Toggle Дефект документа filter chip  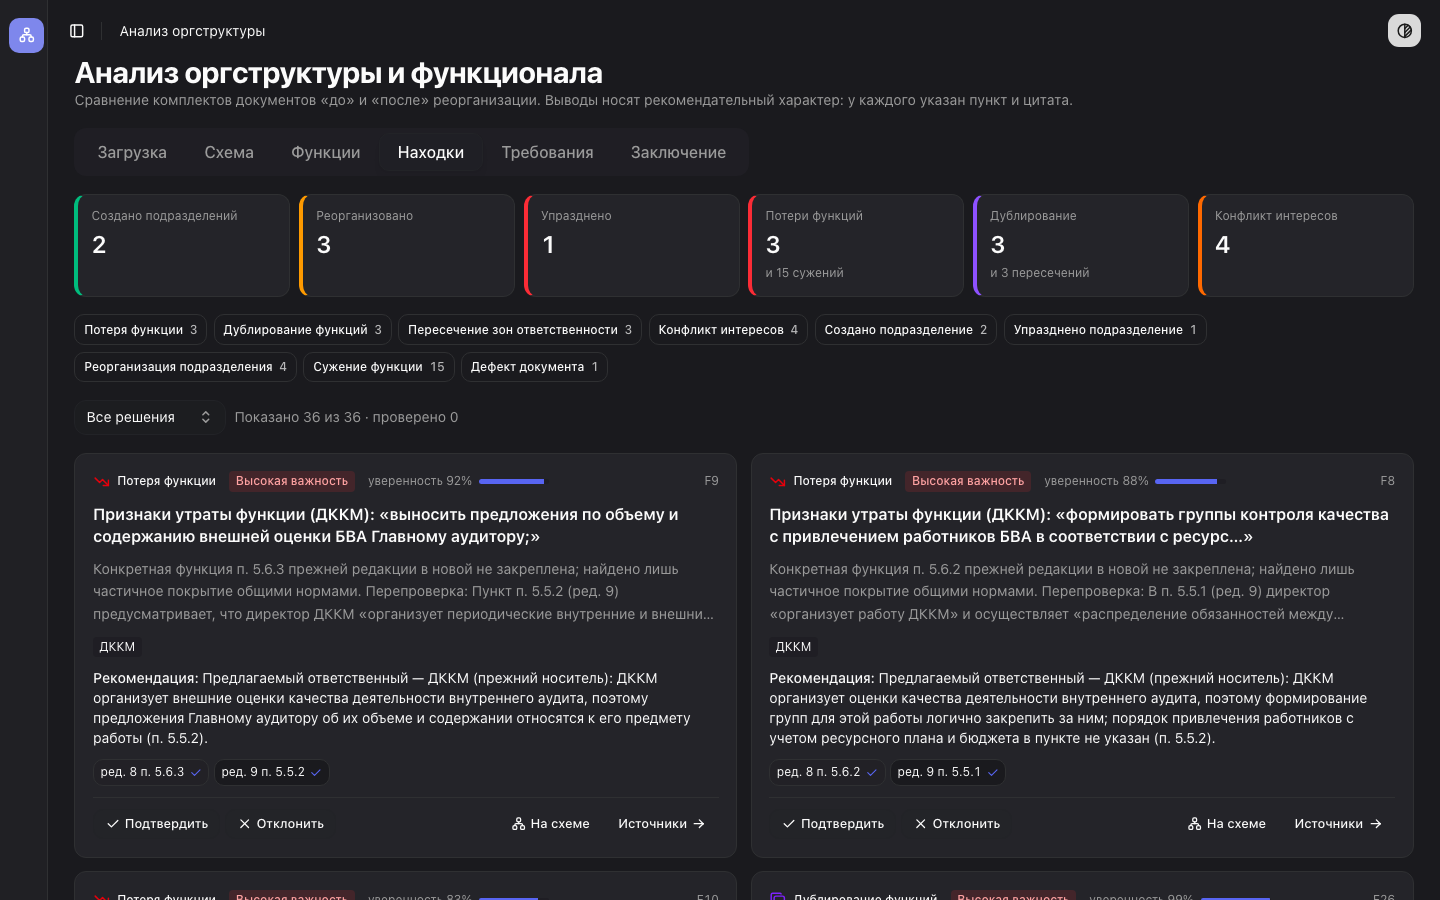click(x=534, y=367)
